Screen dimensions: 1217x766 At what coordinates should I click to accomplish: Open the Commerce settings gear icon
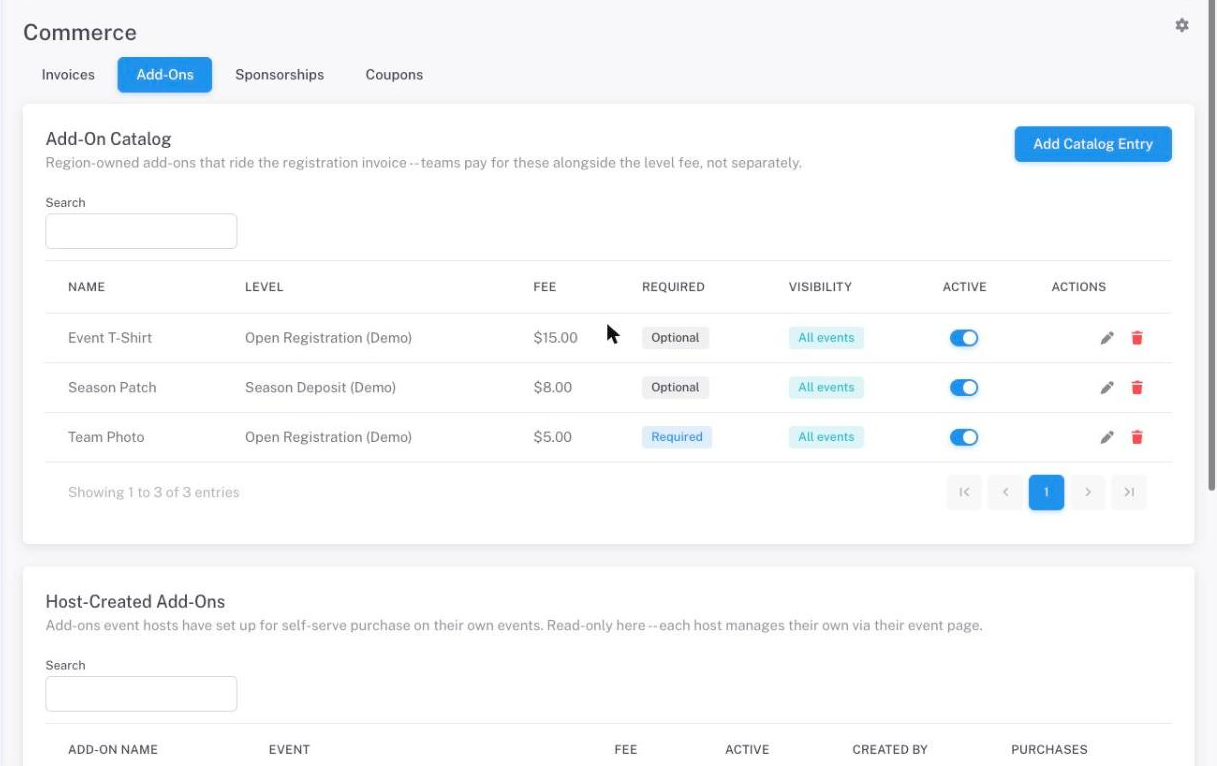pyautogui.click(x=1182, y=25)
